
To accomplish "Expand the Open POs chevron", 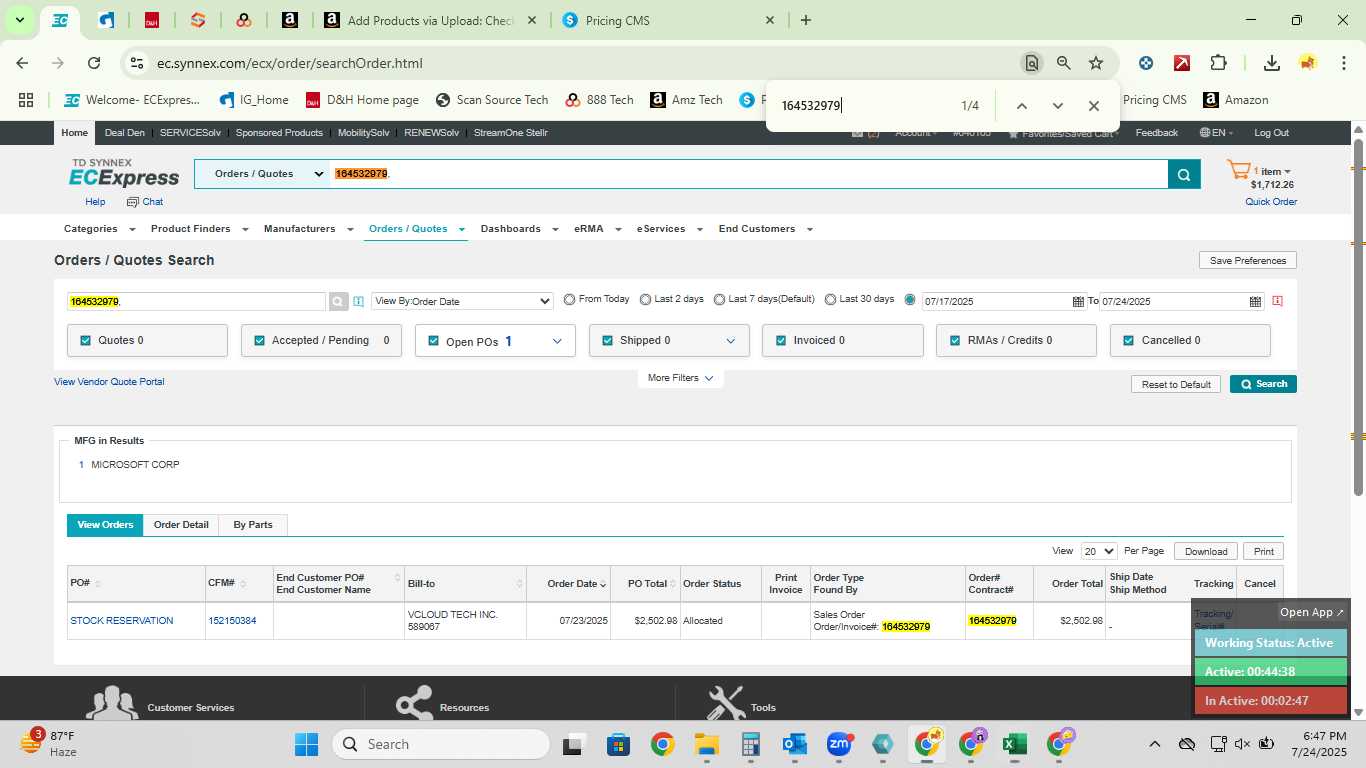I will 557,341.
